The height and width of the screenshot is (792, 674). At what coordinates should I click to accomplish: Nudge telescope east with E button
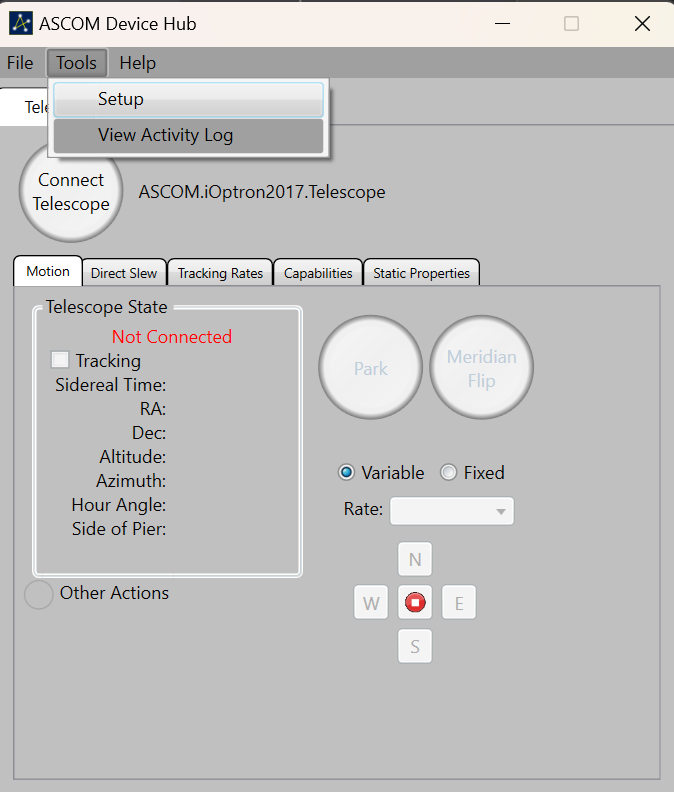point(459,602)
